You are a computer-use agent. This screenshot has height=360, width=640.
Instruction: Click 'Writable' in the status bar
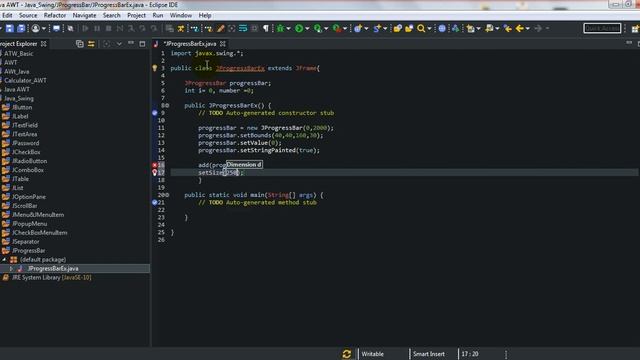(372, 354)
